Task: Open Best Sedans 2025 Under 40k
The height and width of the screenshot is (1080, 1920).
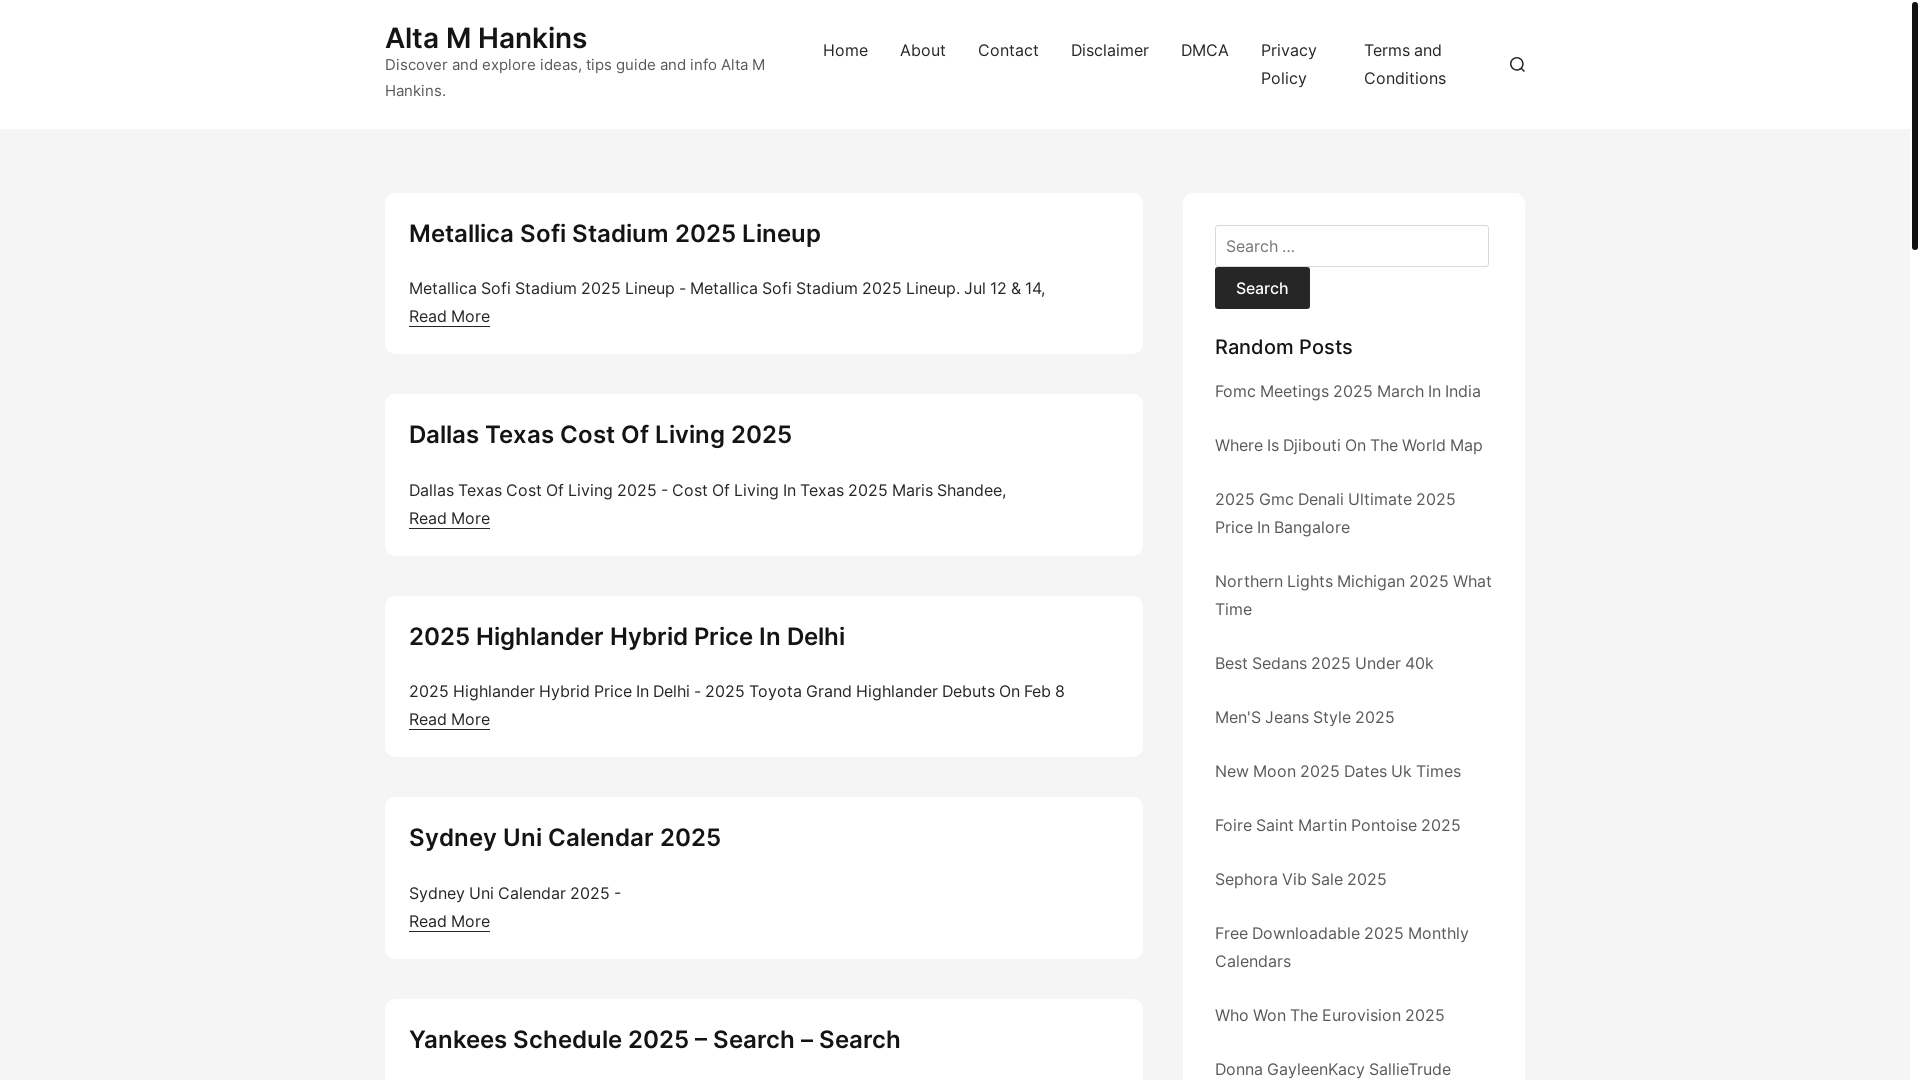Action: tap(1324, 663)
